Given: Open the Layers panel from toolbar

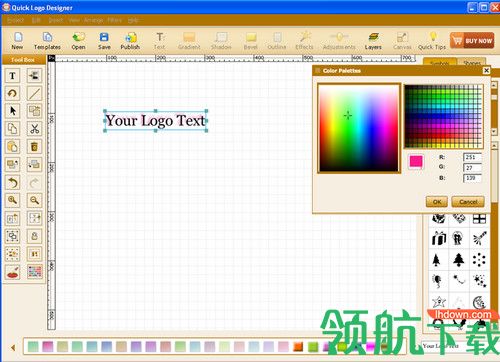Looking at the screenshot, I should point(373,41).
